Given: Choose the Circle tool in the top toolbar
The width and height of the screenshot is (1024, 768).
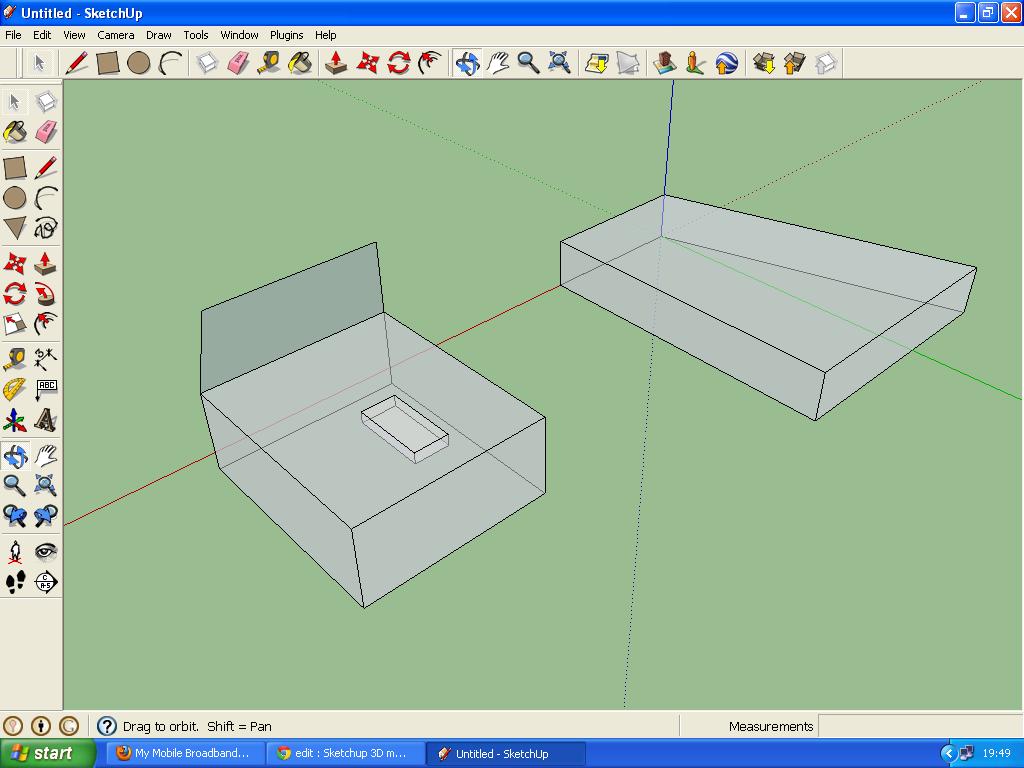Looking at the screenshot, I should [138, 63].
